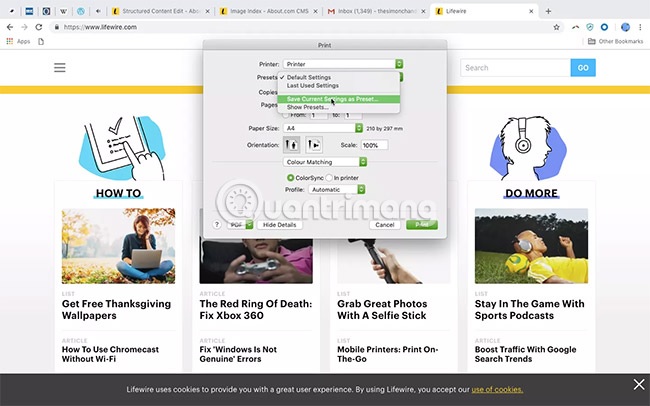The image size is (650, 406).
Task: Dismiss the cookie notice with the X
Action: [639, 384]
